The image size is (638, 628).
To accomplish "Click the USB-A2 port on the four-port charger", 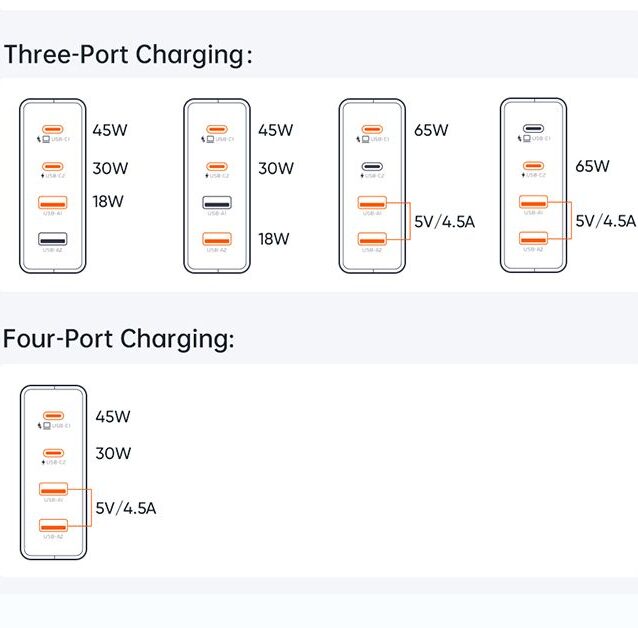I will [53, 526].
